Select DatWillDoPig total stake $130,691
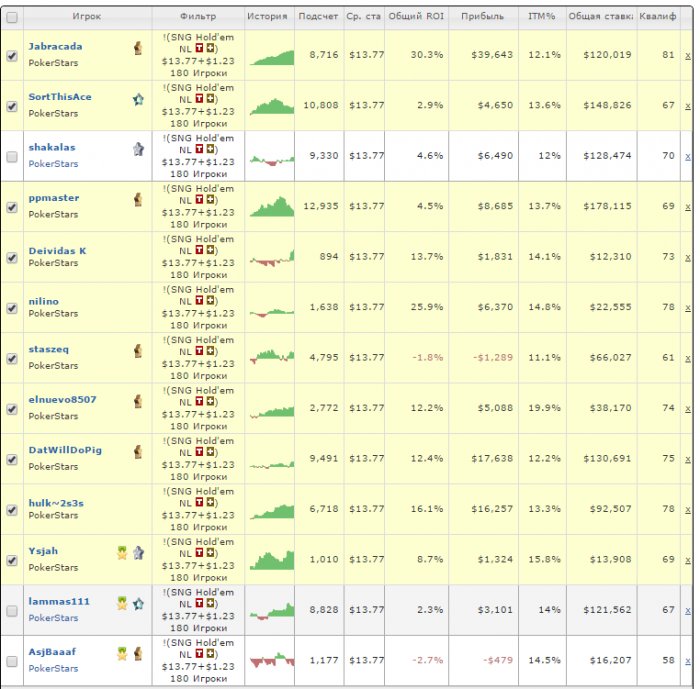 pyautogui.click(x=607, y=459)
